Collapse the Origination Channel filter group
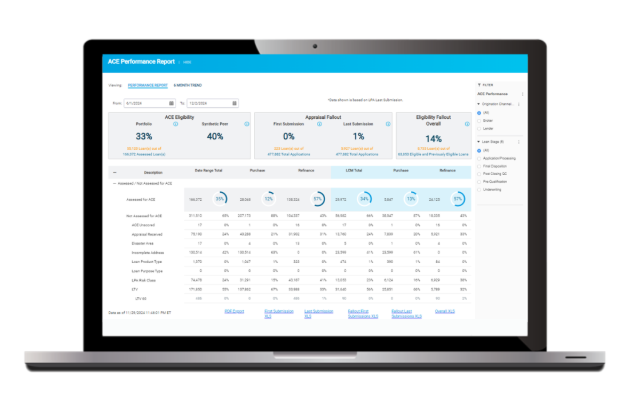The image size is (618, 407). click(x=478, y=103)
